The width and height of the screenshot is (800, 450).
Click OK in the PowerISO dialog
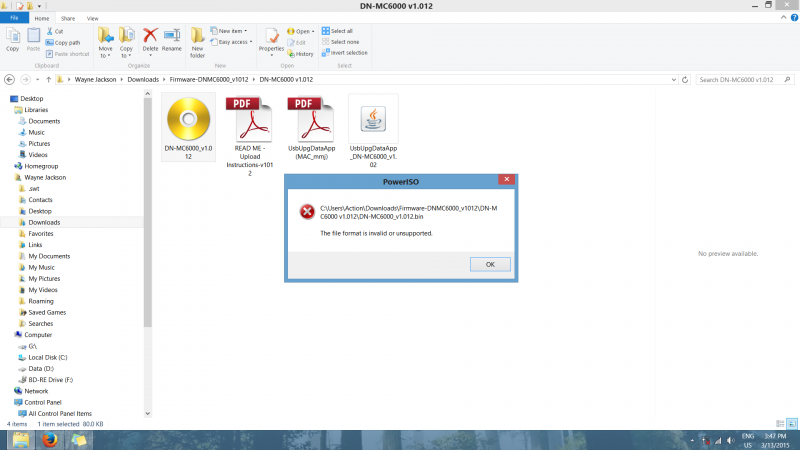490,264
